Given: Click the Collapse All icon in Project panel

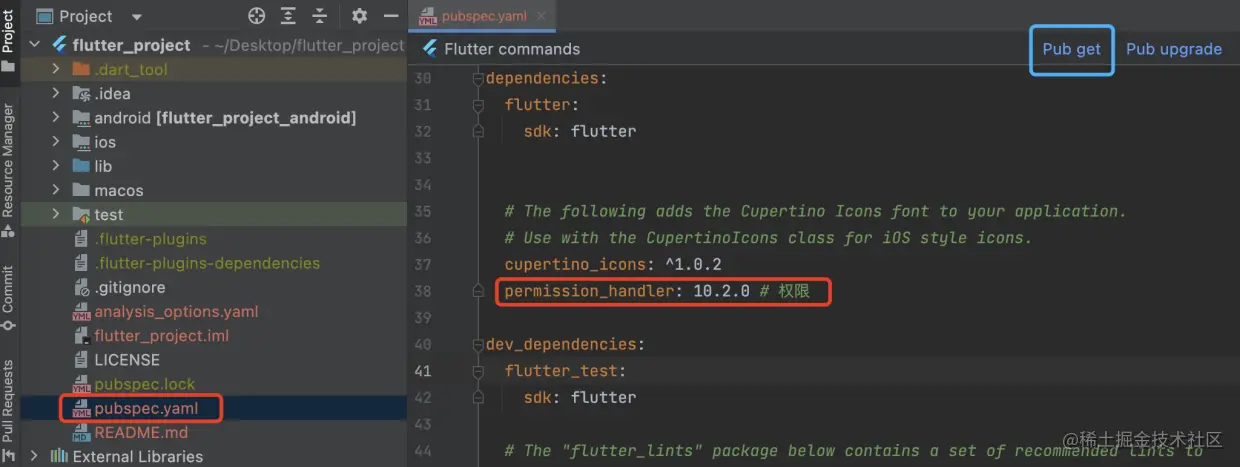Looking at the screenshot, I should pyautogui.click(x=320, y=16).
